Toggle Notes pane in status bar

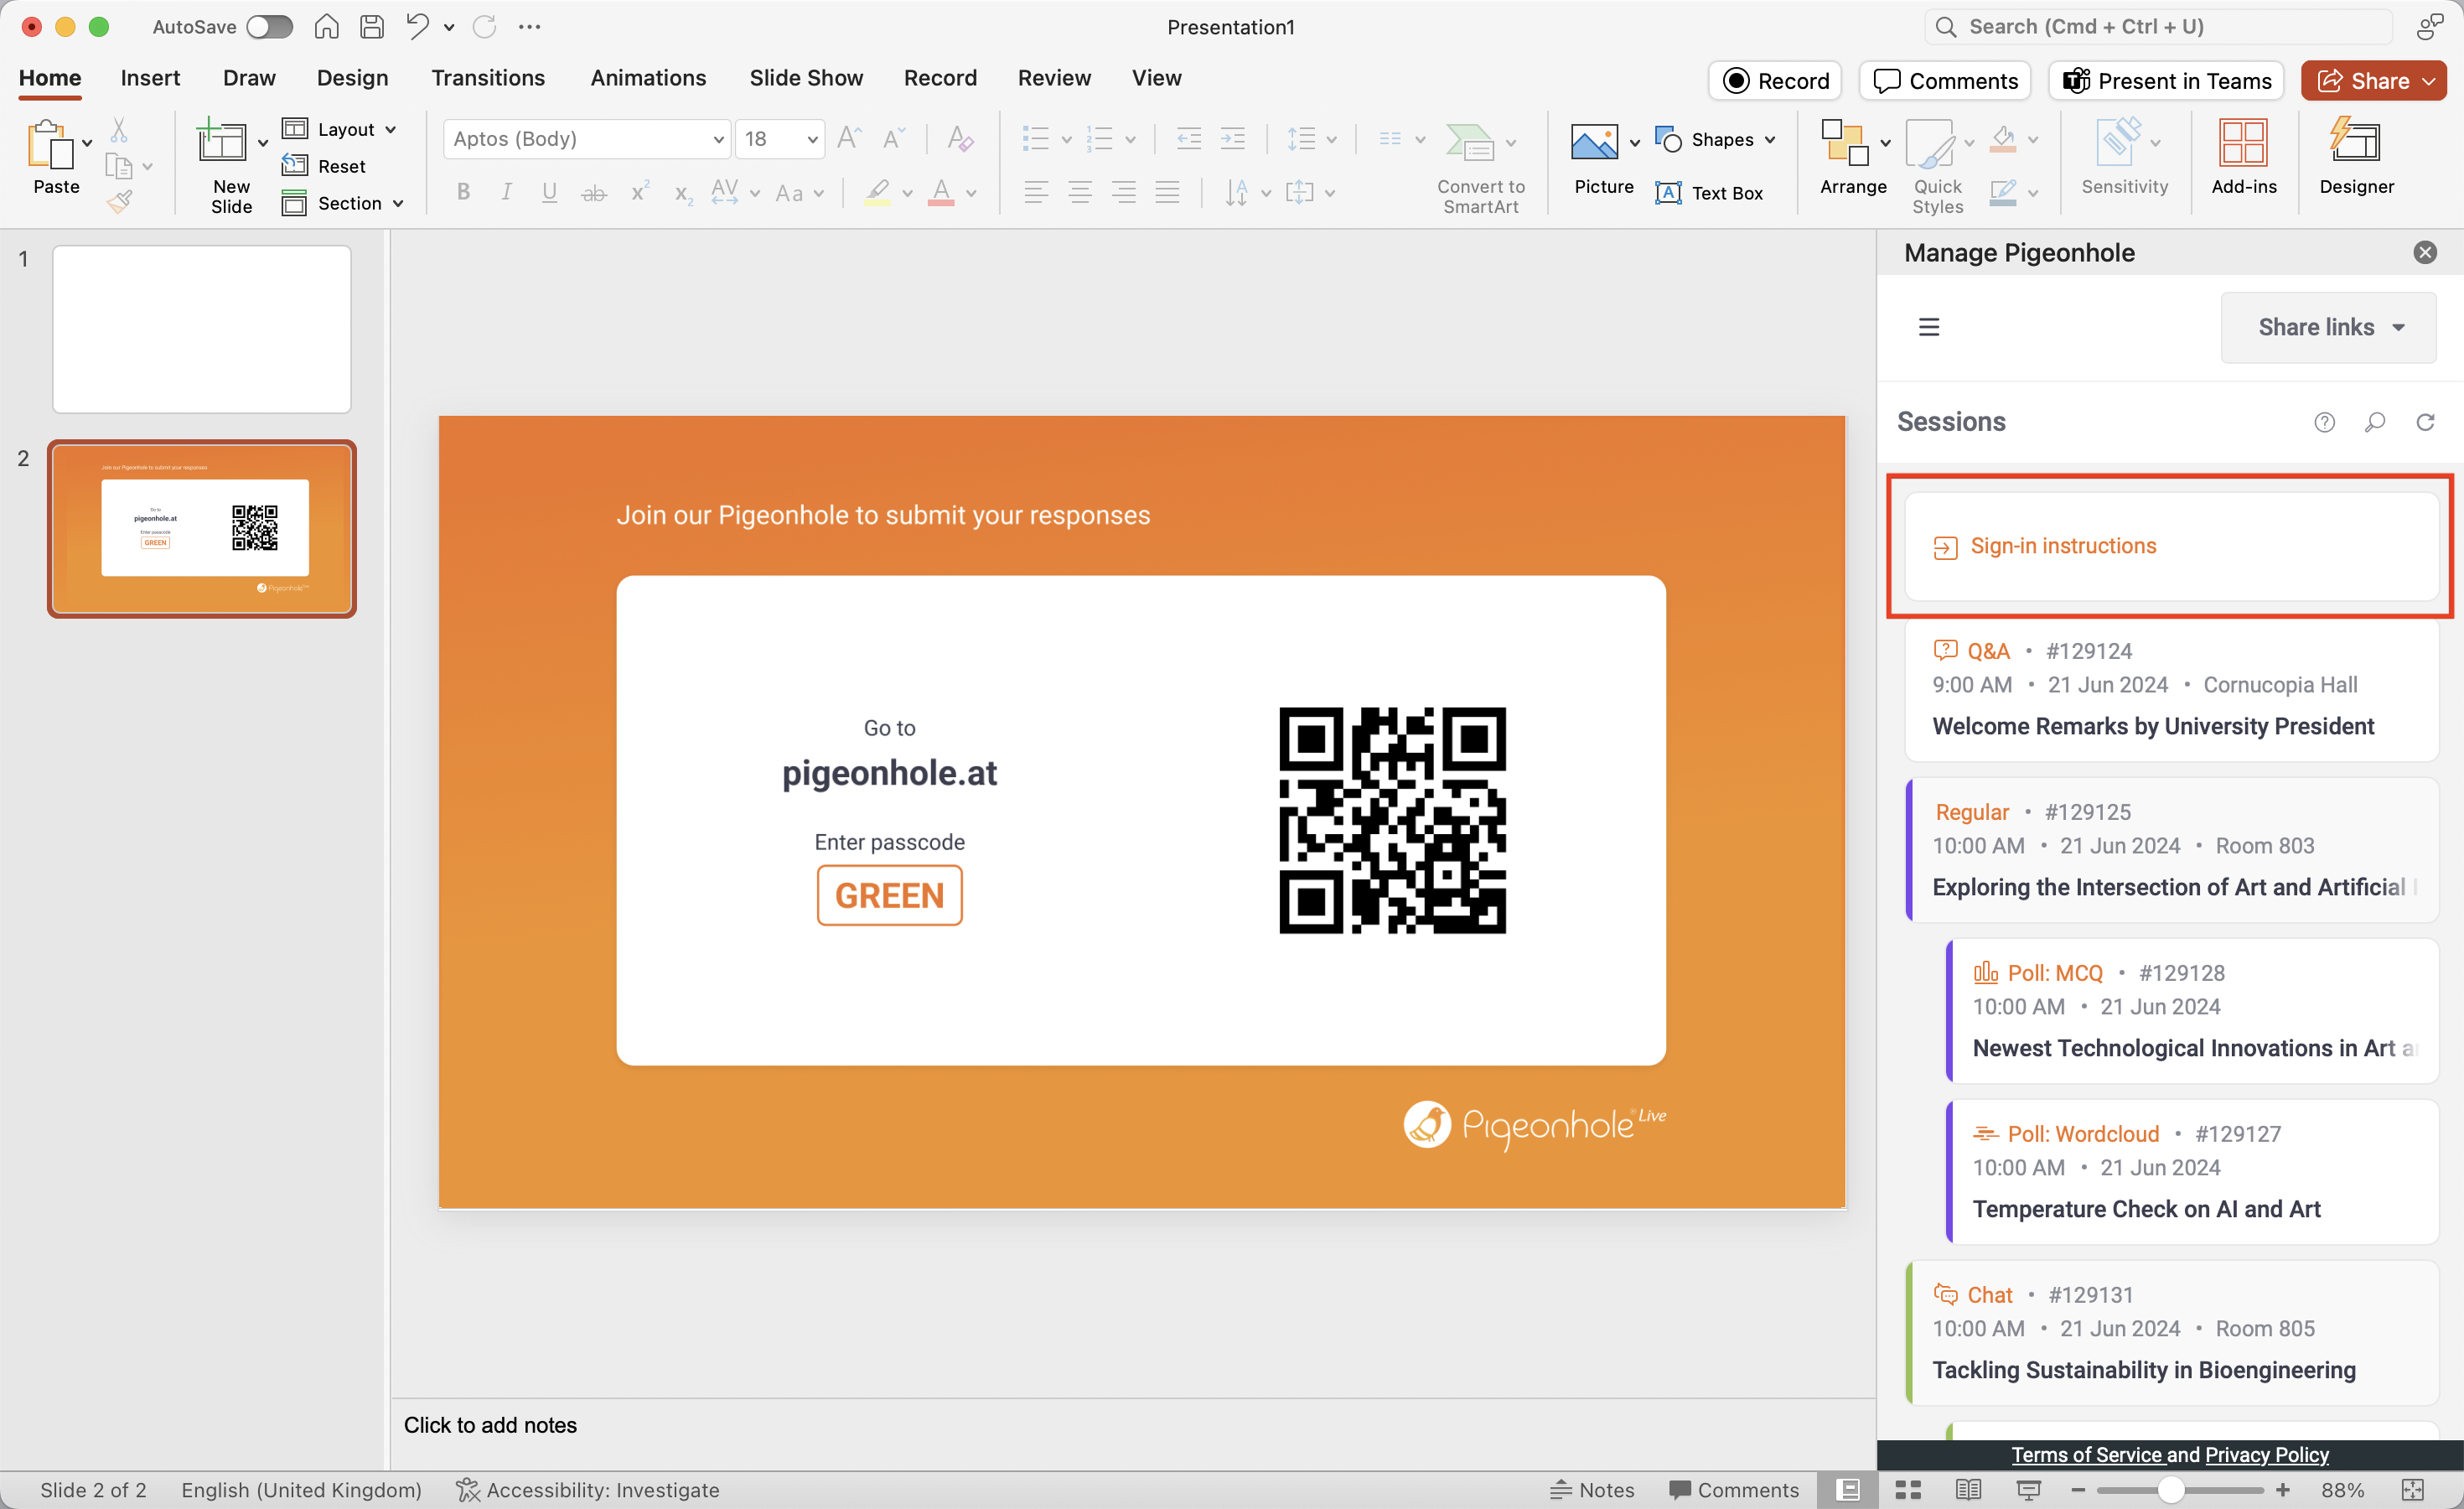tap(1592, 1489)
